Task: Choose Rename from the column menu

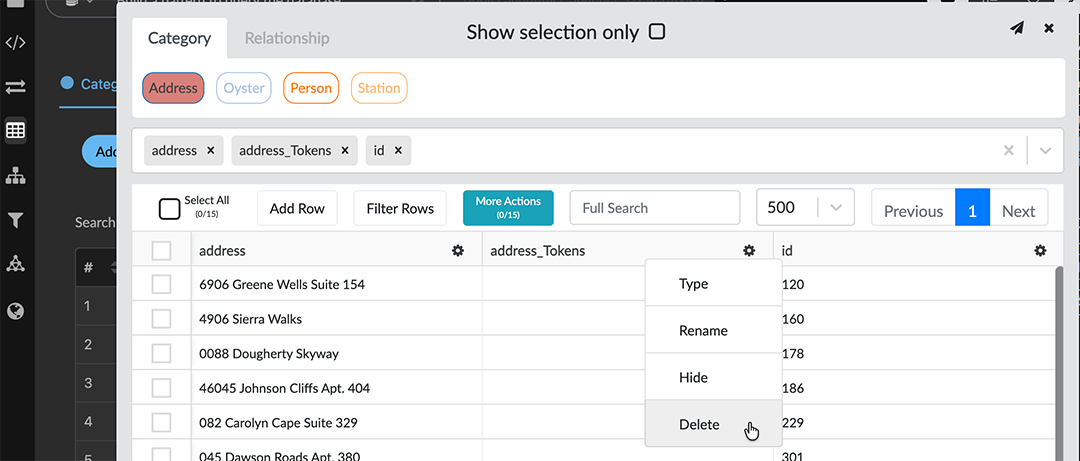Action: tap(703, 331)
